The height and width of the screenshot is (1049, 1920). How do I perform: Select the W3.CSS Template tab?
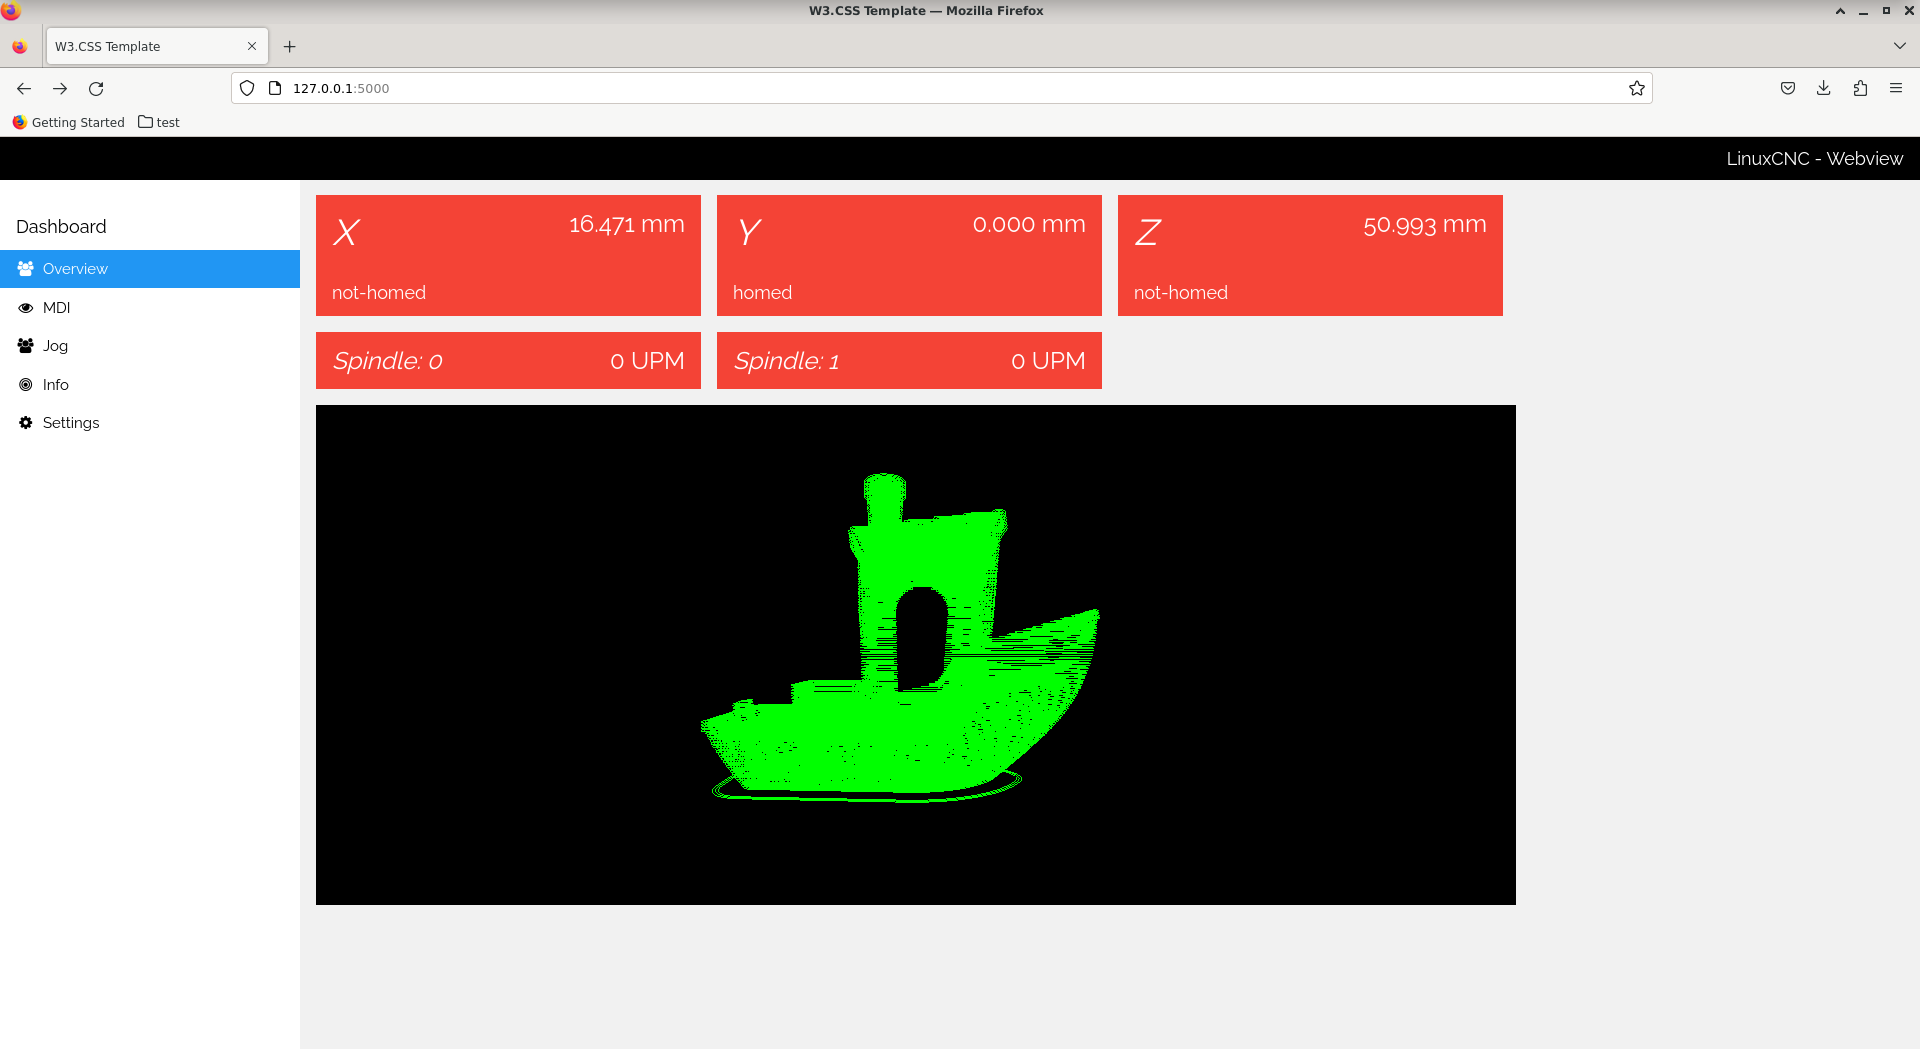(x=157, y=46)
